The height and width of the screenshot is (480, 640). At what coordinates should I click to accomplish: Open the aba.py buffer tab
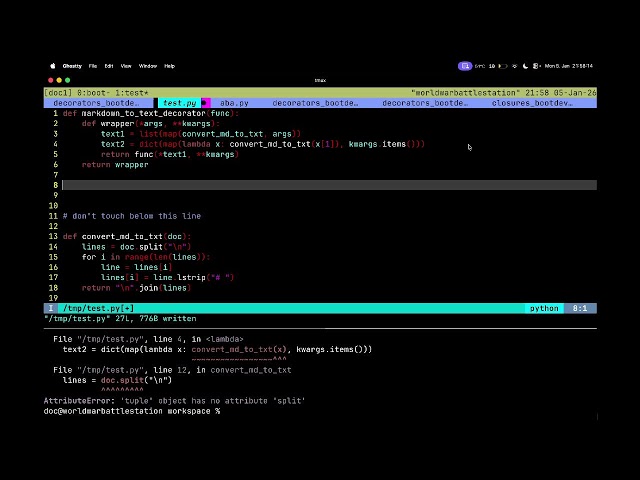(x=234, y=103)
